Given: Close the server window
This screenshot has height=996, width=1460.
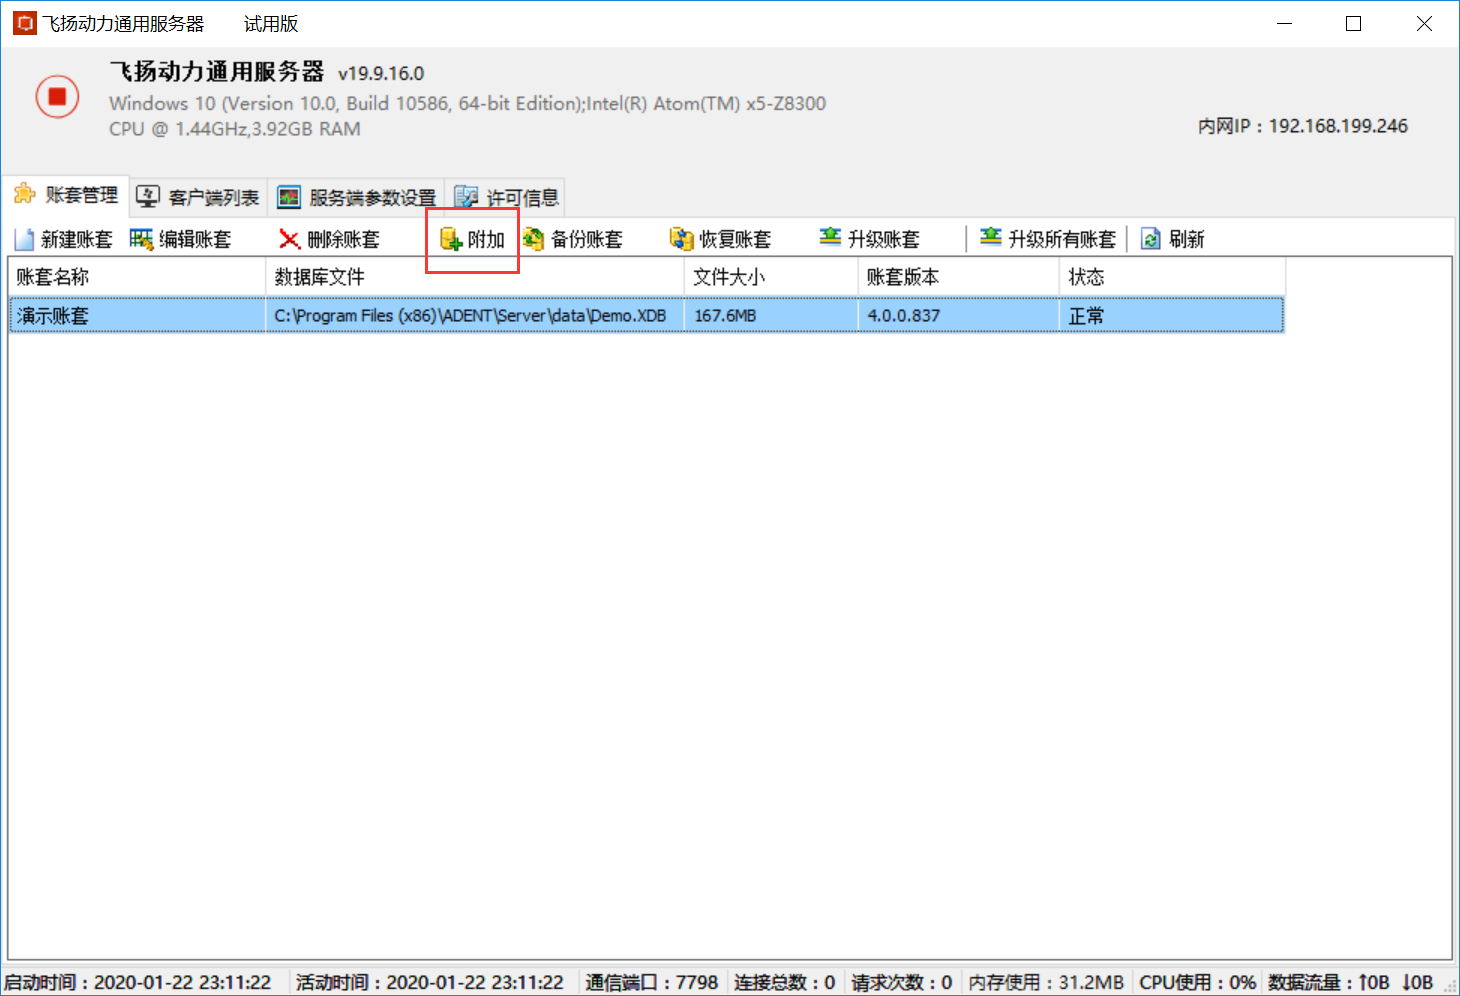Looking at the screenshot, I should tap(1424, 24).
